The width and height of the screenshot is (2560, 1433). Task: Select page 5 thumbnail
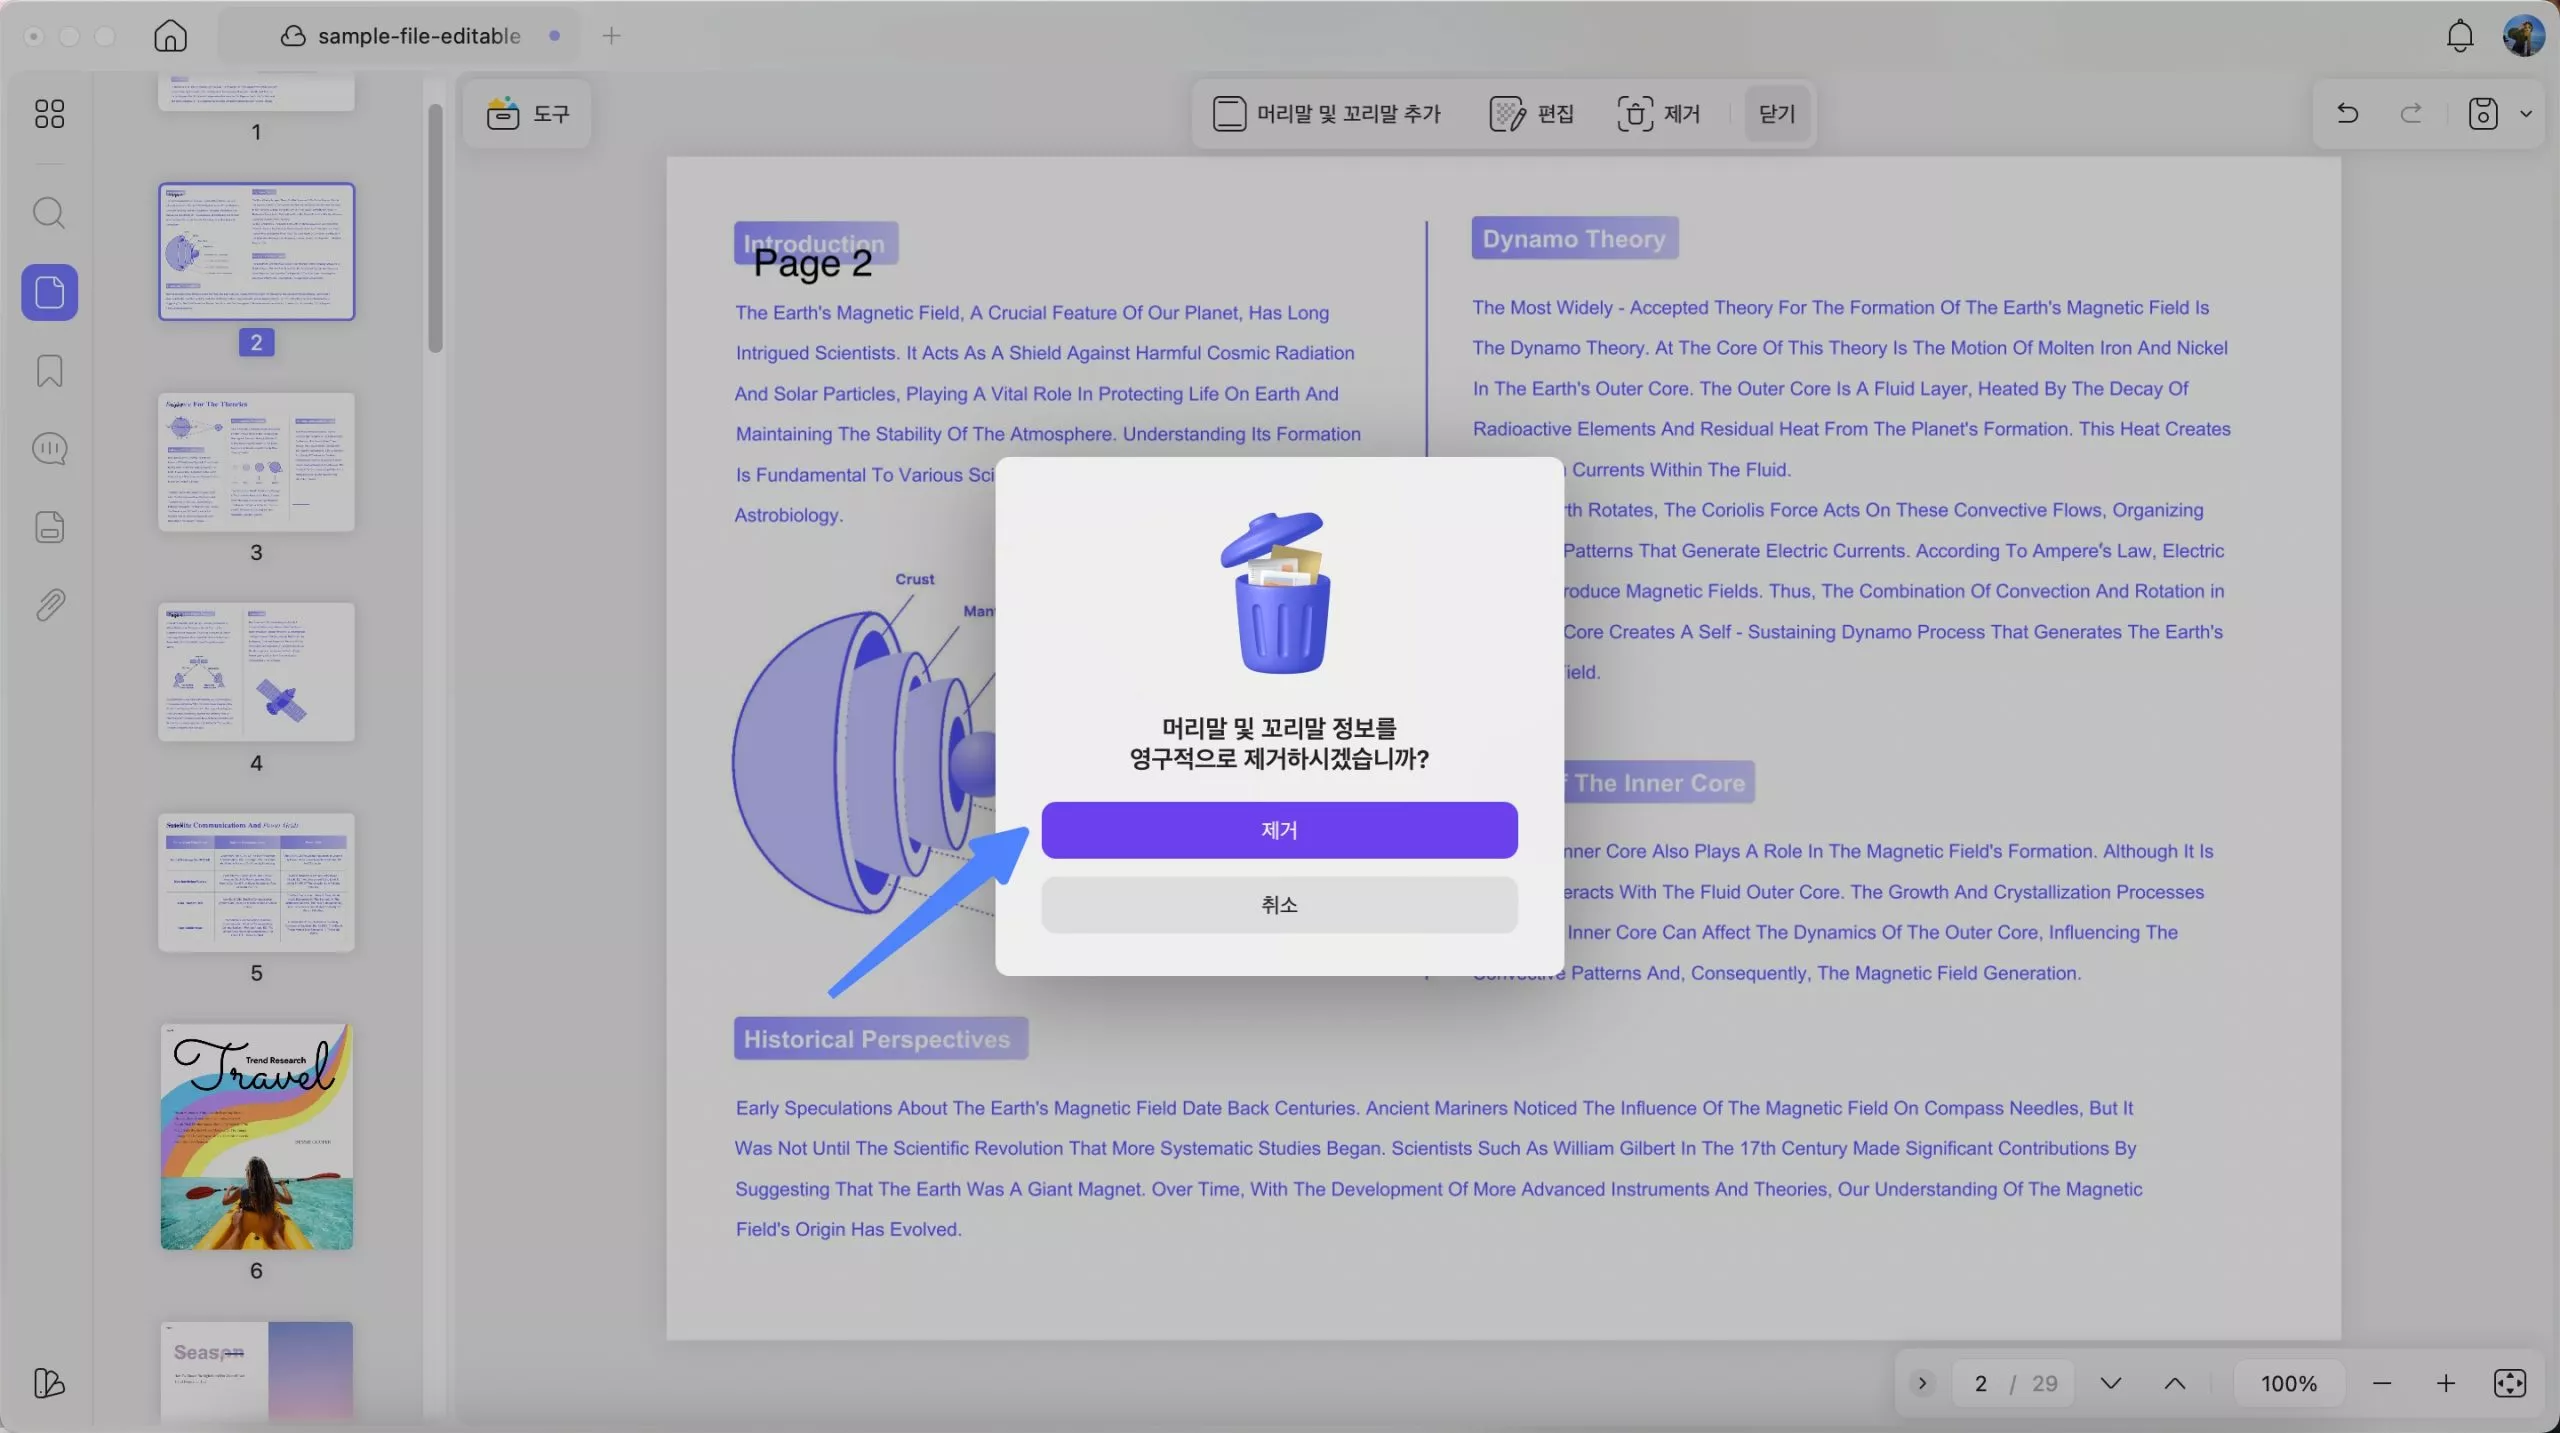click(256, 882)
